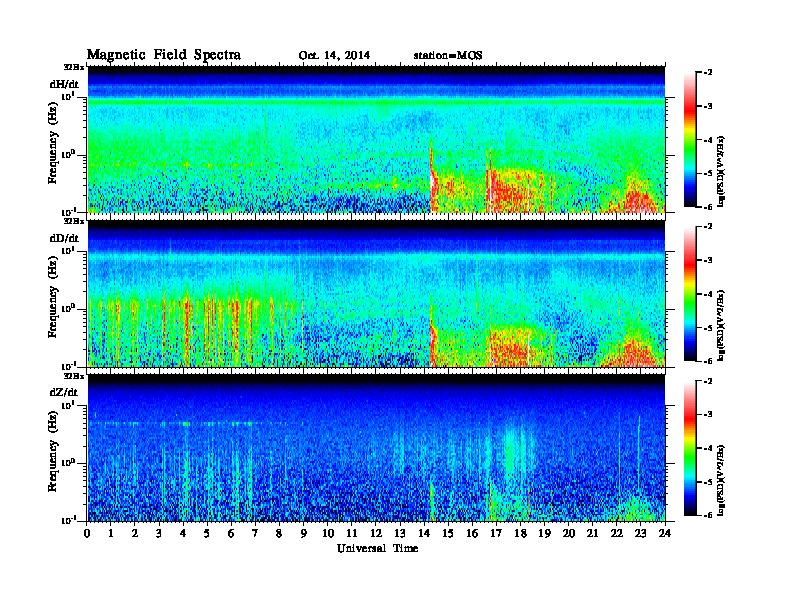Click hour tick label "12" on time axis
This screenshot has width=792, height=612.
(x=376, y=534)
